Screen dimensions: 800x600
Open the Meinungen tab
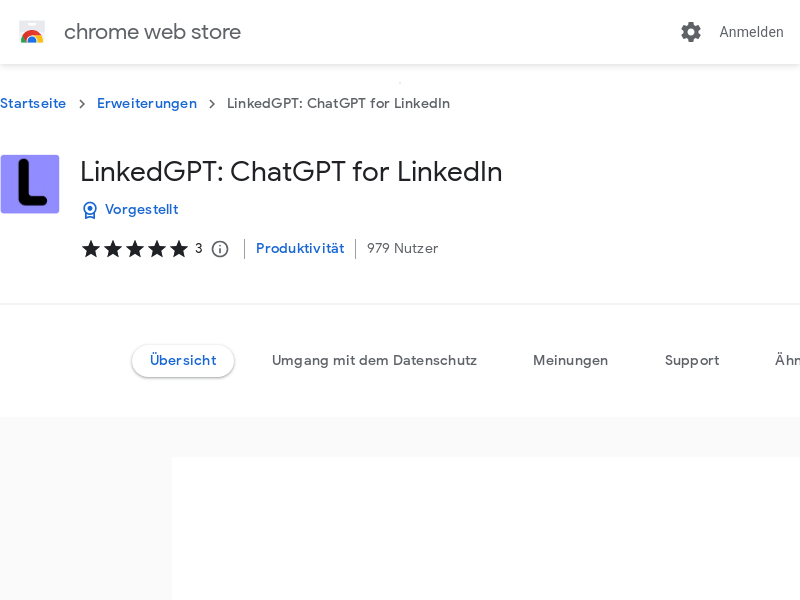[x=570, y=360]
